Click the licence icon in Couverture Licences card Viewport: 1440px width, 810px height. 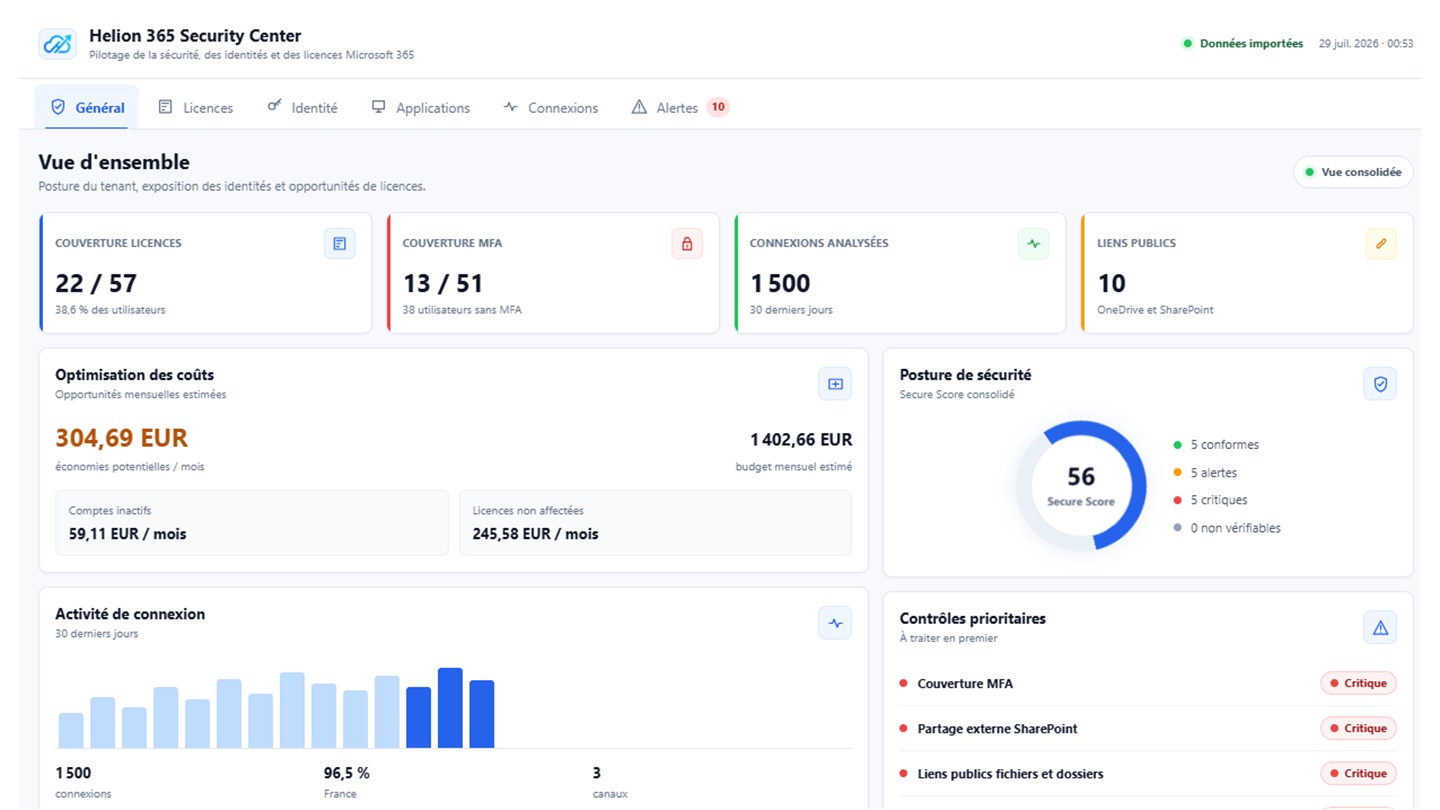[x=340, y=244]
